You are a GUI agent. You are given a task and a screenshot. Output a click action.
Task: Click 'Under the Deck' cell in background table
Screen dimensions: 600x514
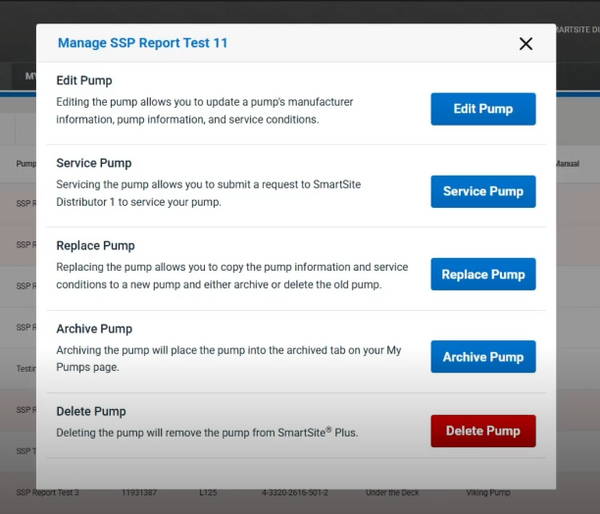392,493
